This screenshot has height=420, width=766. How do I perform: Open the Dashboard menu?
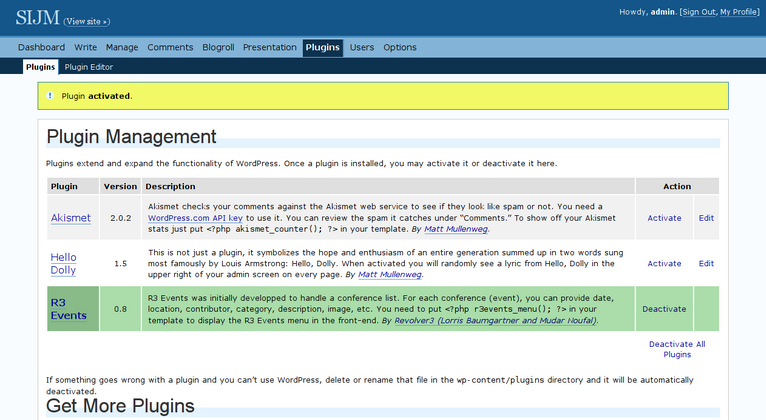[x=42, y=47]
